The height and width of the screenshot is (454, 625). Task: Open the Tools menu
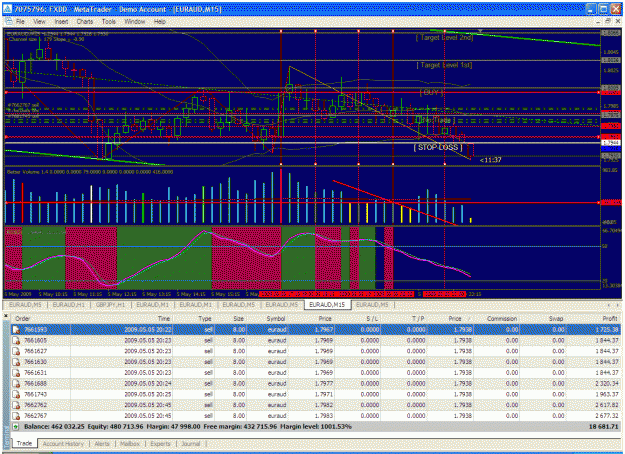(108, 22)
